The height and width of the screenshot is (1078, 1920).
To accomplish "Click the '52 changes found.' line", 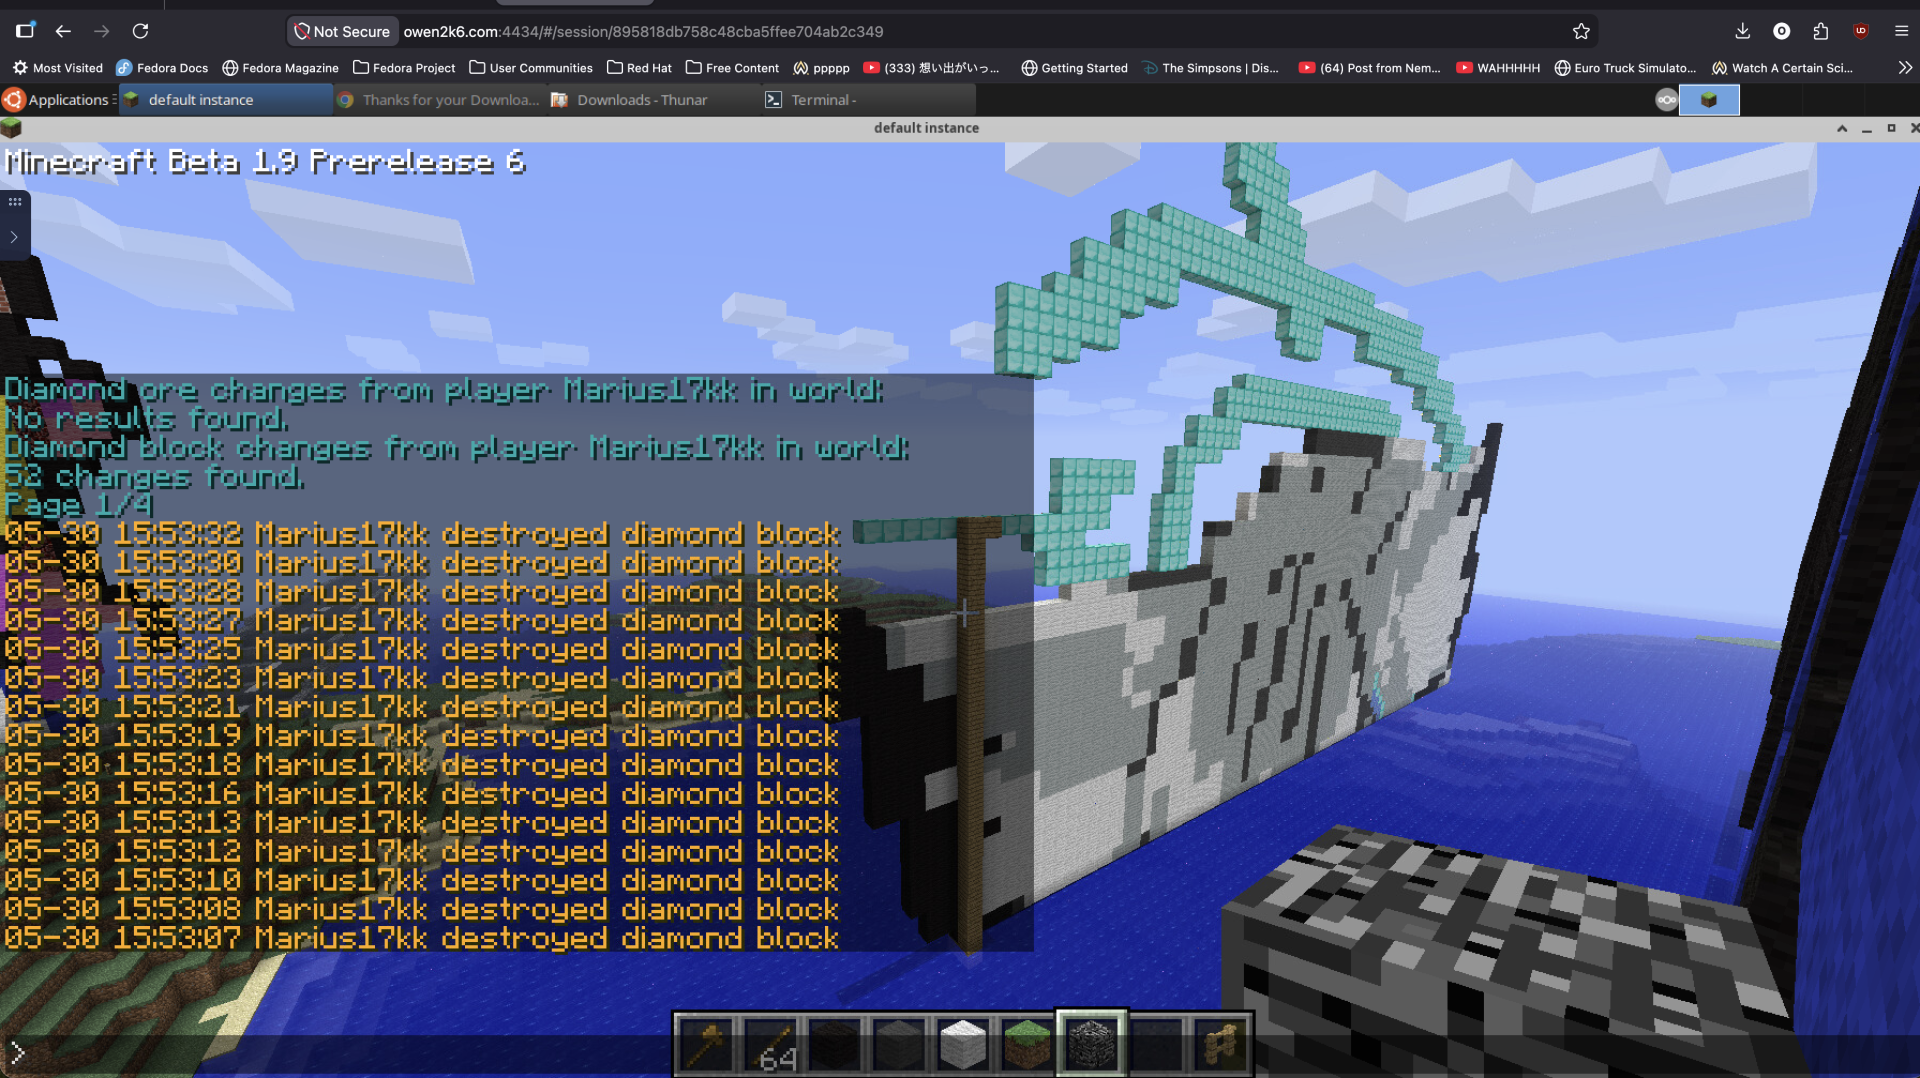I will click(154, 477).
